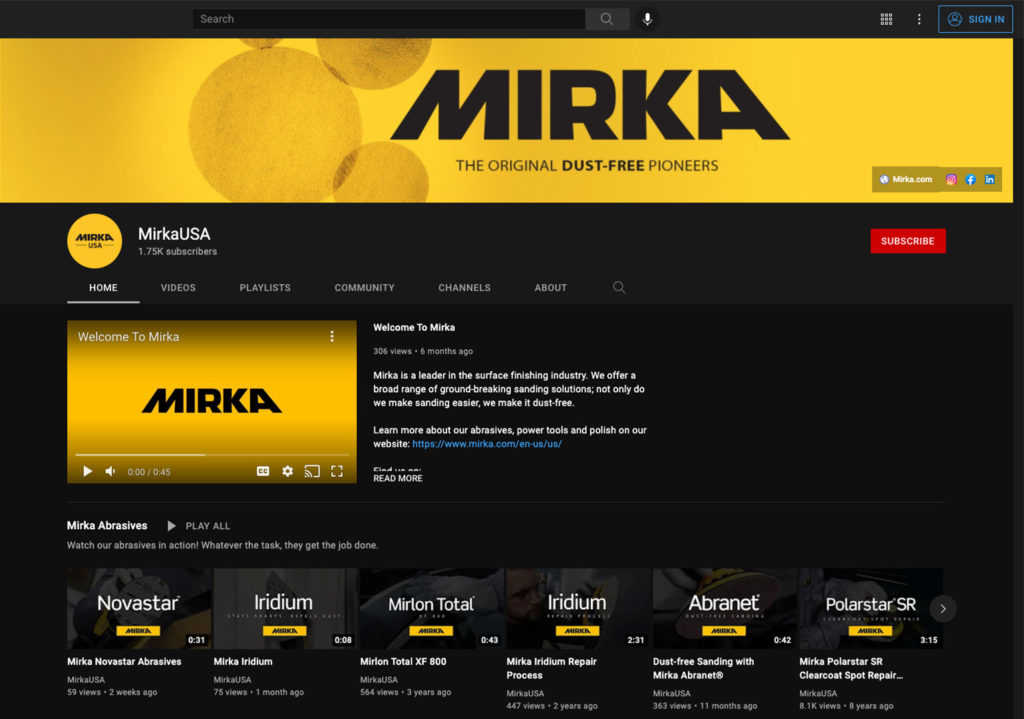The height and width of the screenshot is (719, 1024).
Task: Click the Welcome To Mirka overlay title
Action: pyautogui.click(x=129, y=337)
